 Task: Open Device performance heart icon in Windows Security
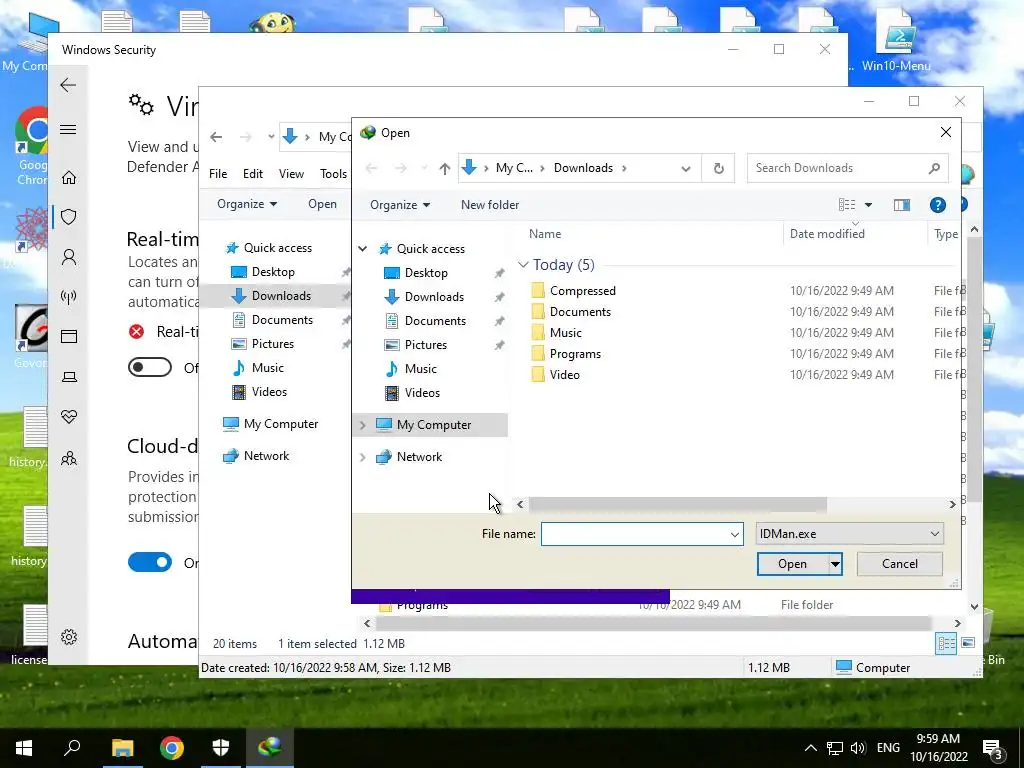(x=69, y=417)
